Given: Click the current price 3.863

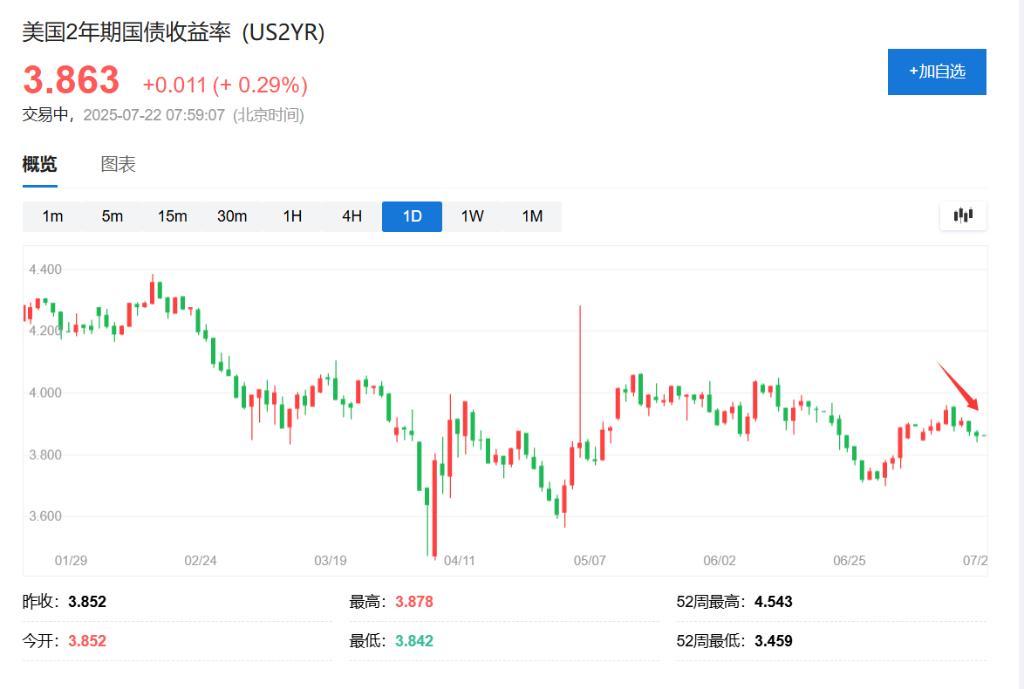Looking at the screenshot, I should (x=72, y=80).
